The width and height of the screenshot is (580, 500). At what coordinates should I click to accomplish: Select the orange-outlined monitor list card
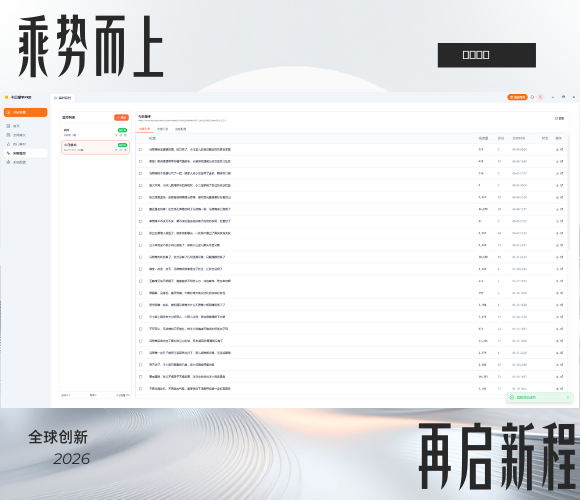click(x=95, y=147)
